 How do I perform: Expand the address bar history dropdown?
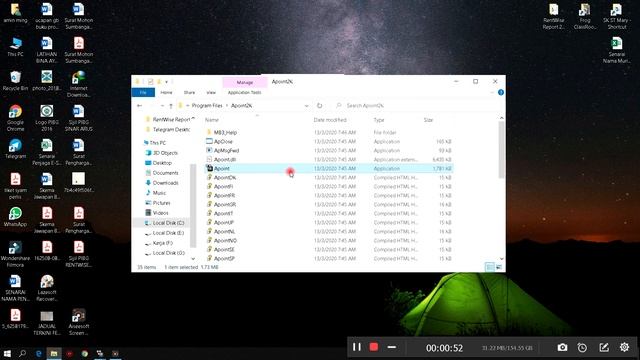tap(306, 106)
